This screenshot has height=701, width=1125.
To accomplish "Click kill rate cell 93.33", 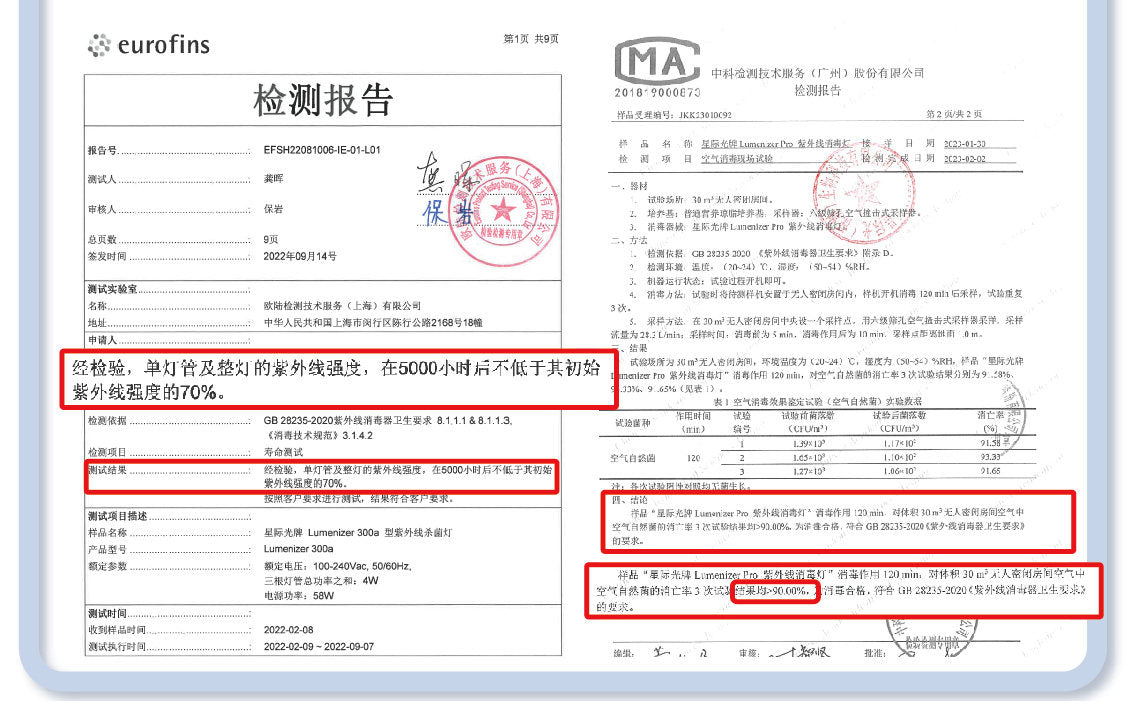I will coord(991,457).
